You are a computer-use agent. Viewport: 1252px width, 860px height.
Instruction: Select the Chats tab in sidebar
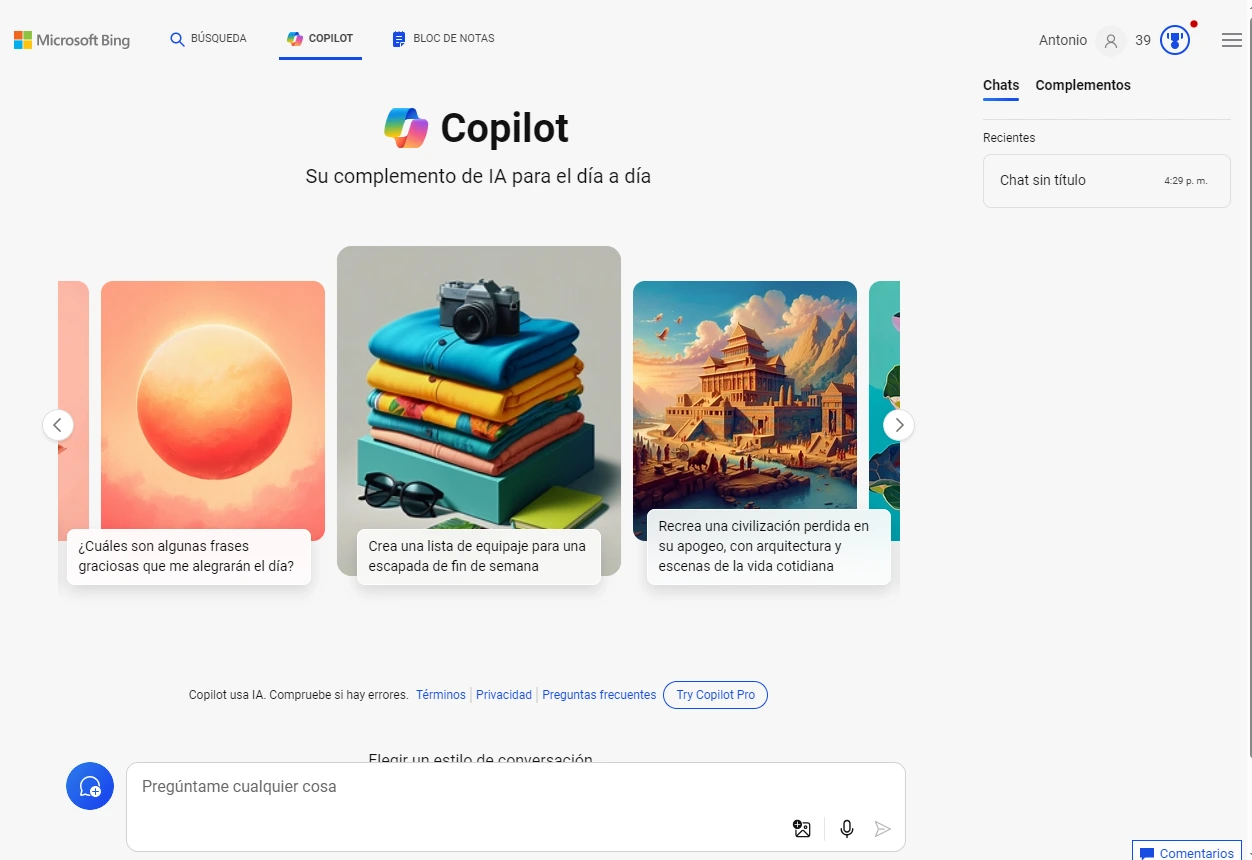click(1001, 86)
